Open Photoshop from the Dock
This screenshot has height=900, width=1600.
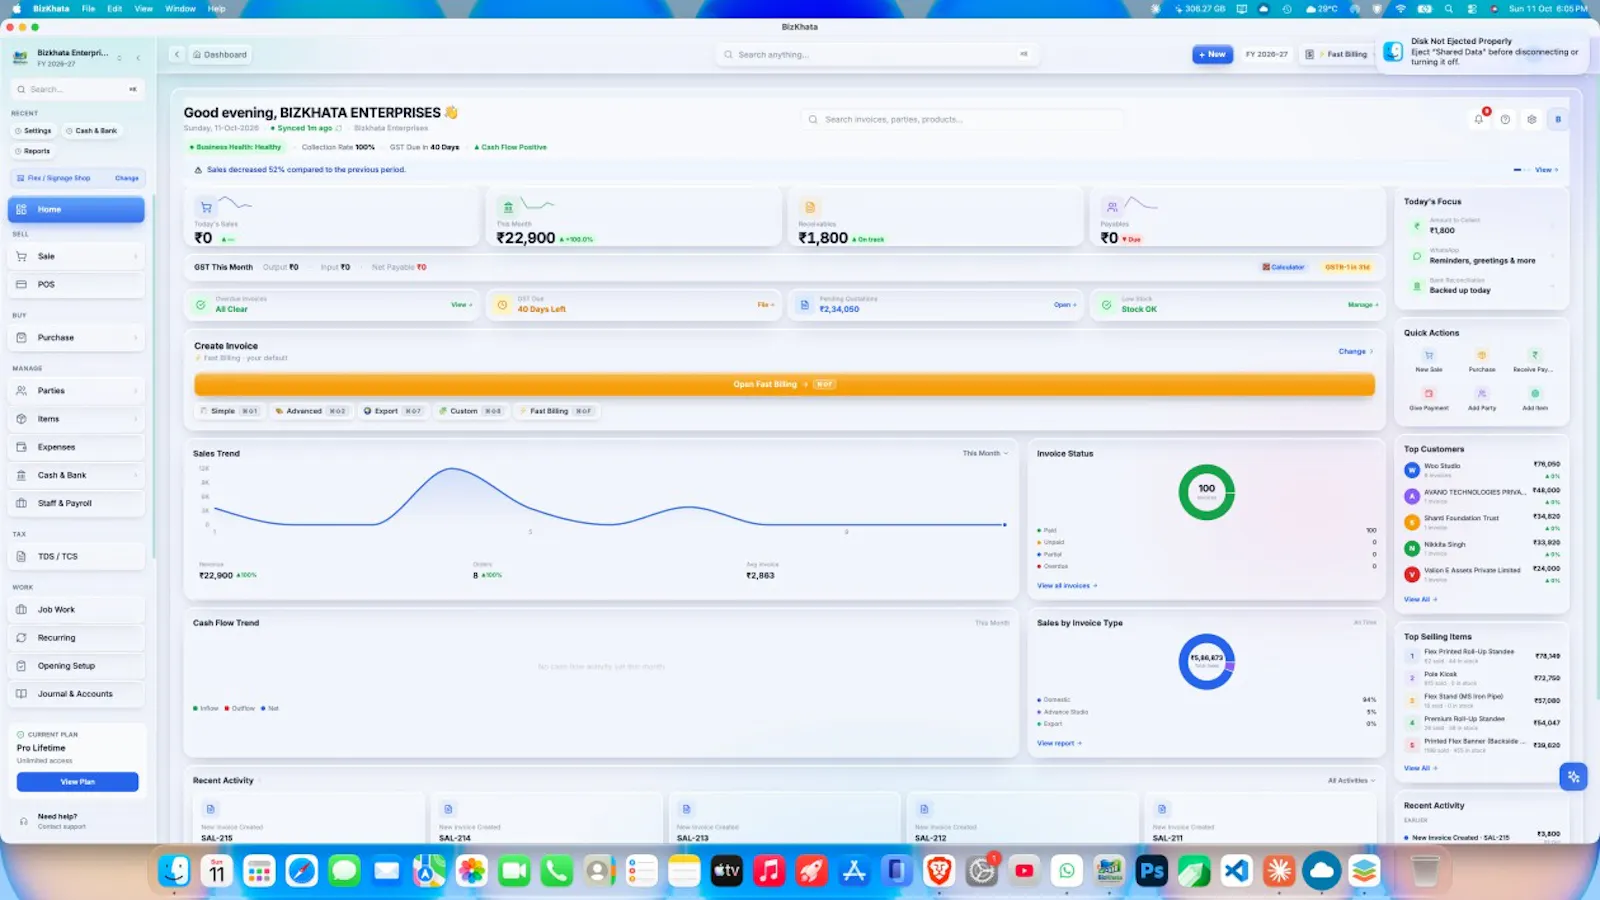[1152, 871]
